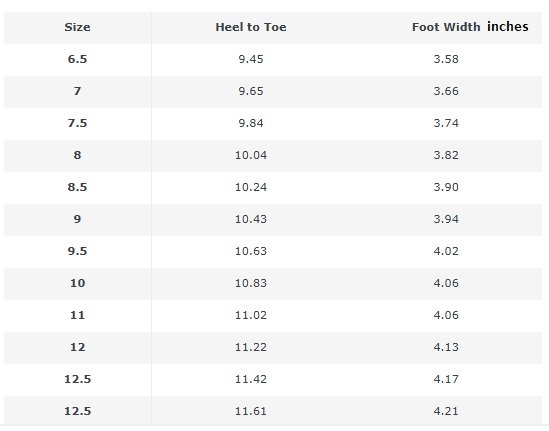The image size is (549, 431).
Task: Click the 4.21 foot width cell
Action: [x=446, y=411]
